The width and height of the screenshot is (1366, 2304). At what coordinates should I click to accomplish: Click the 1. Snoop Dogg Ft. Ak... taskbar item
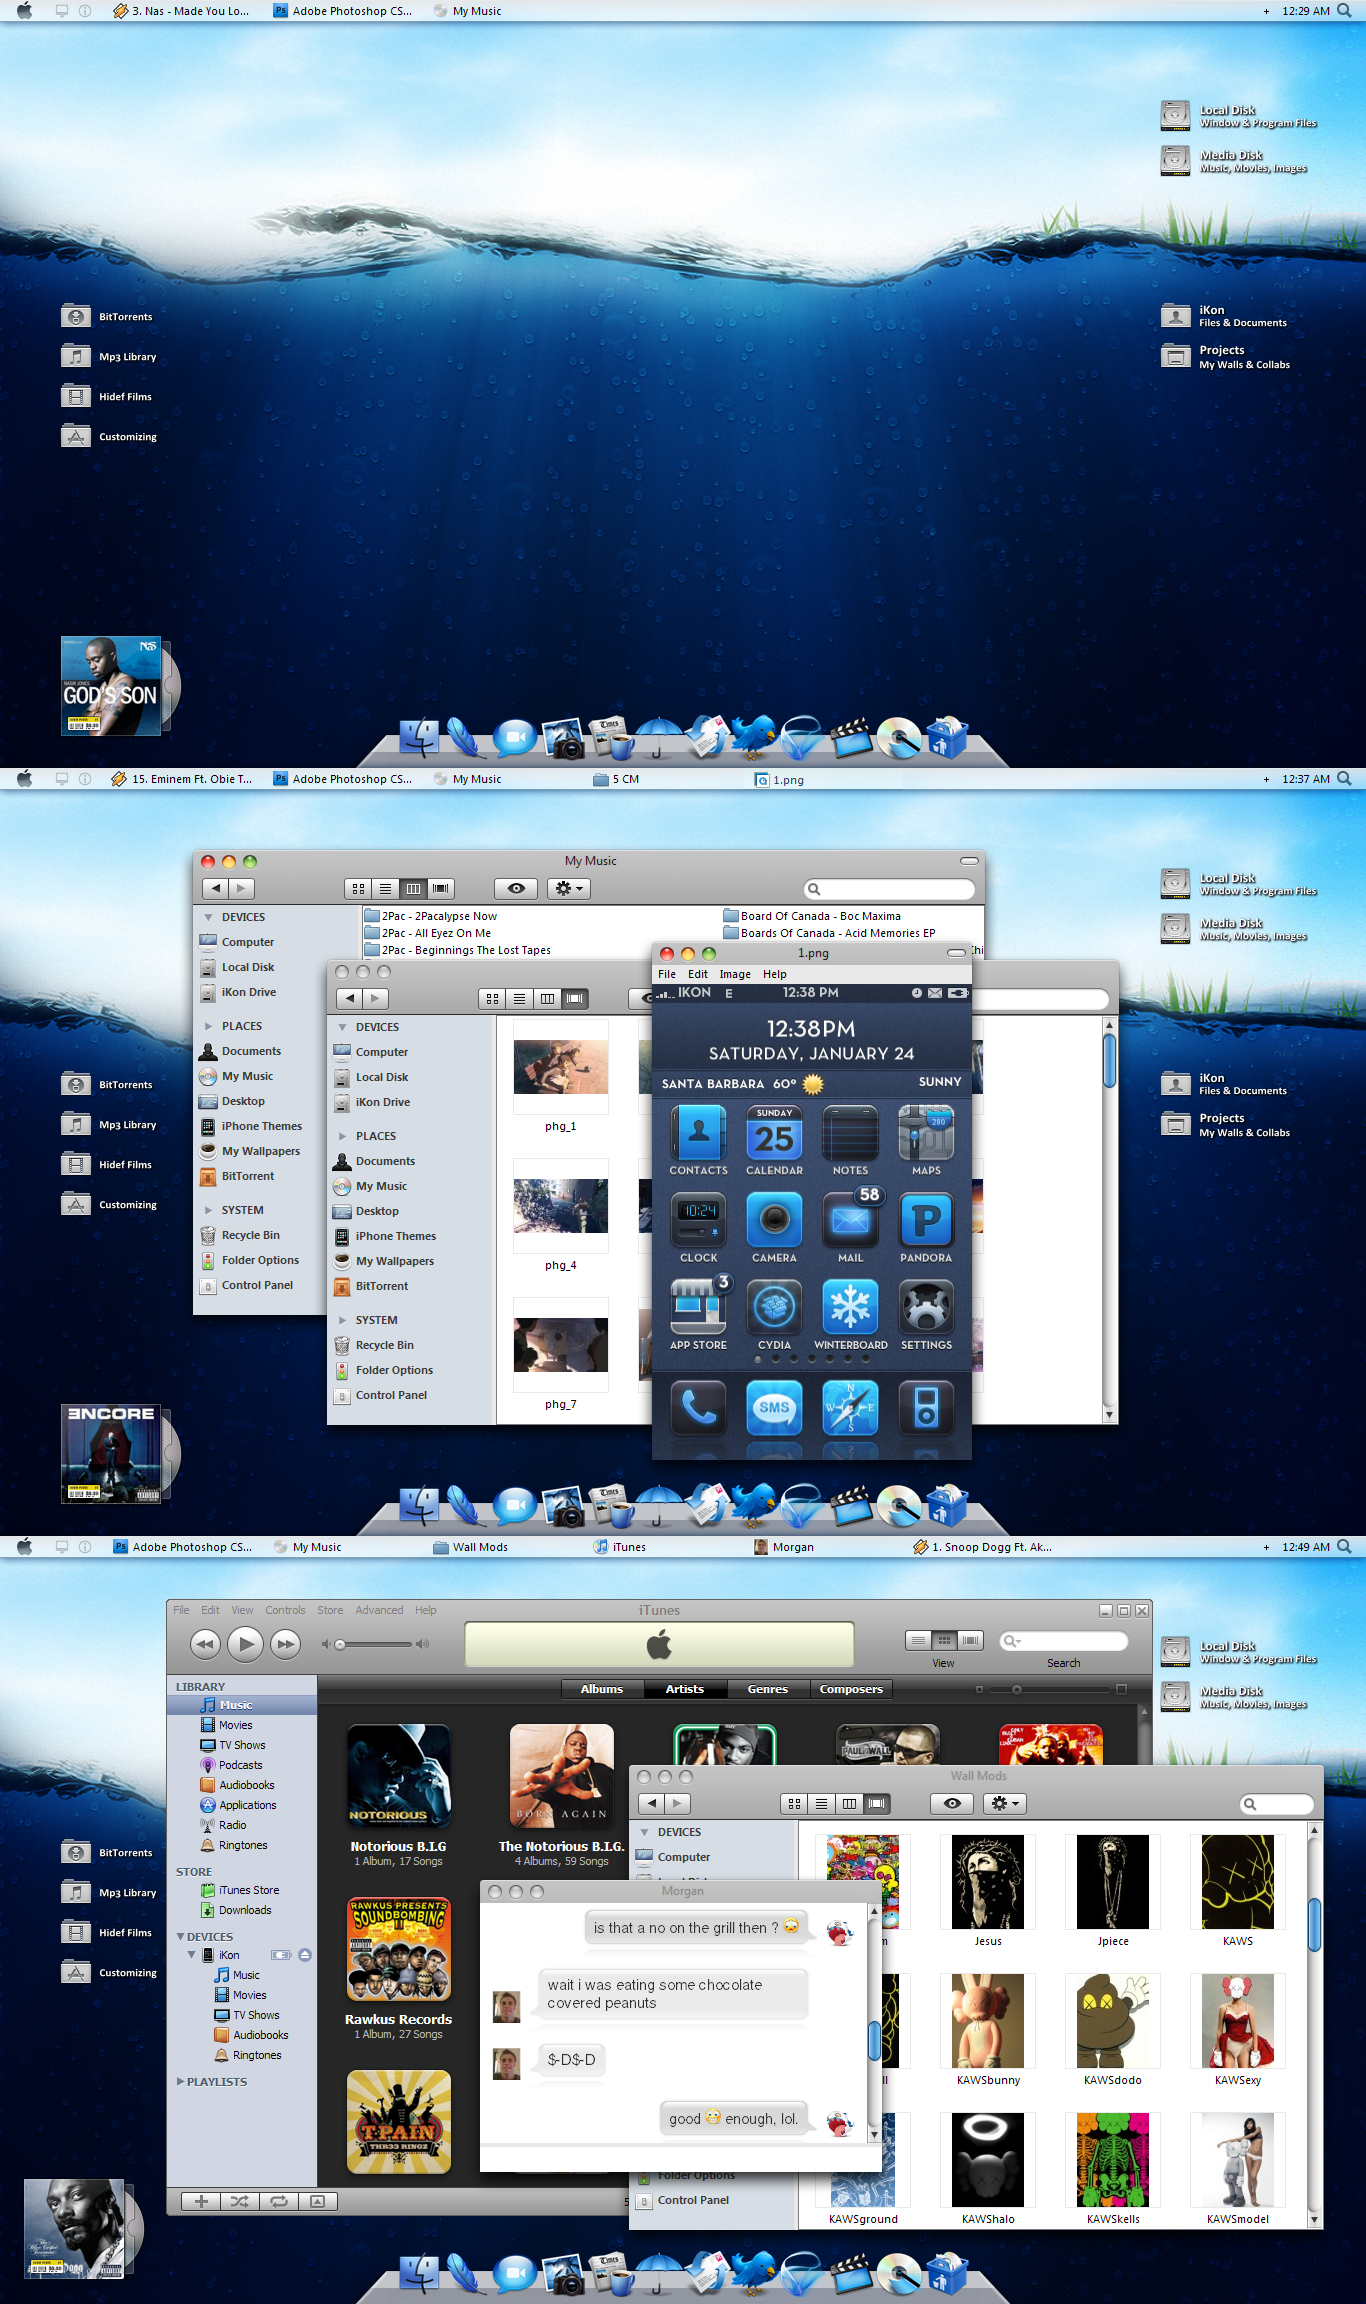[x=982, y=1547]
